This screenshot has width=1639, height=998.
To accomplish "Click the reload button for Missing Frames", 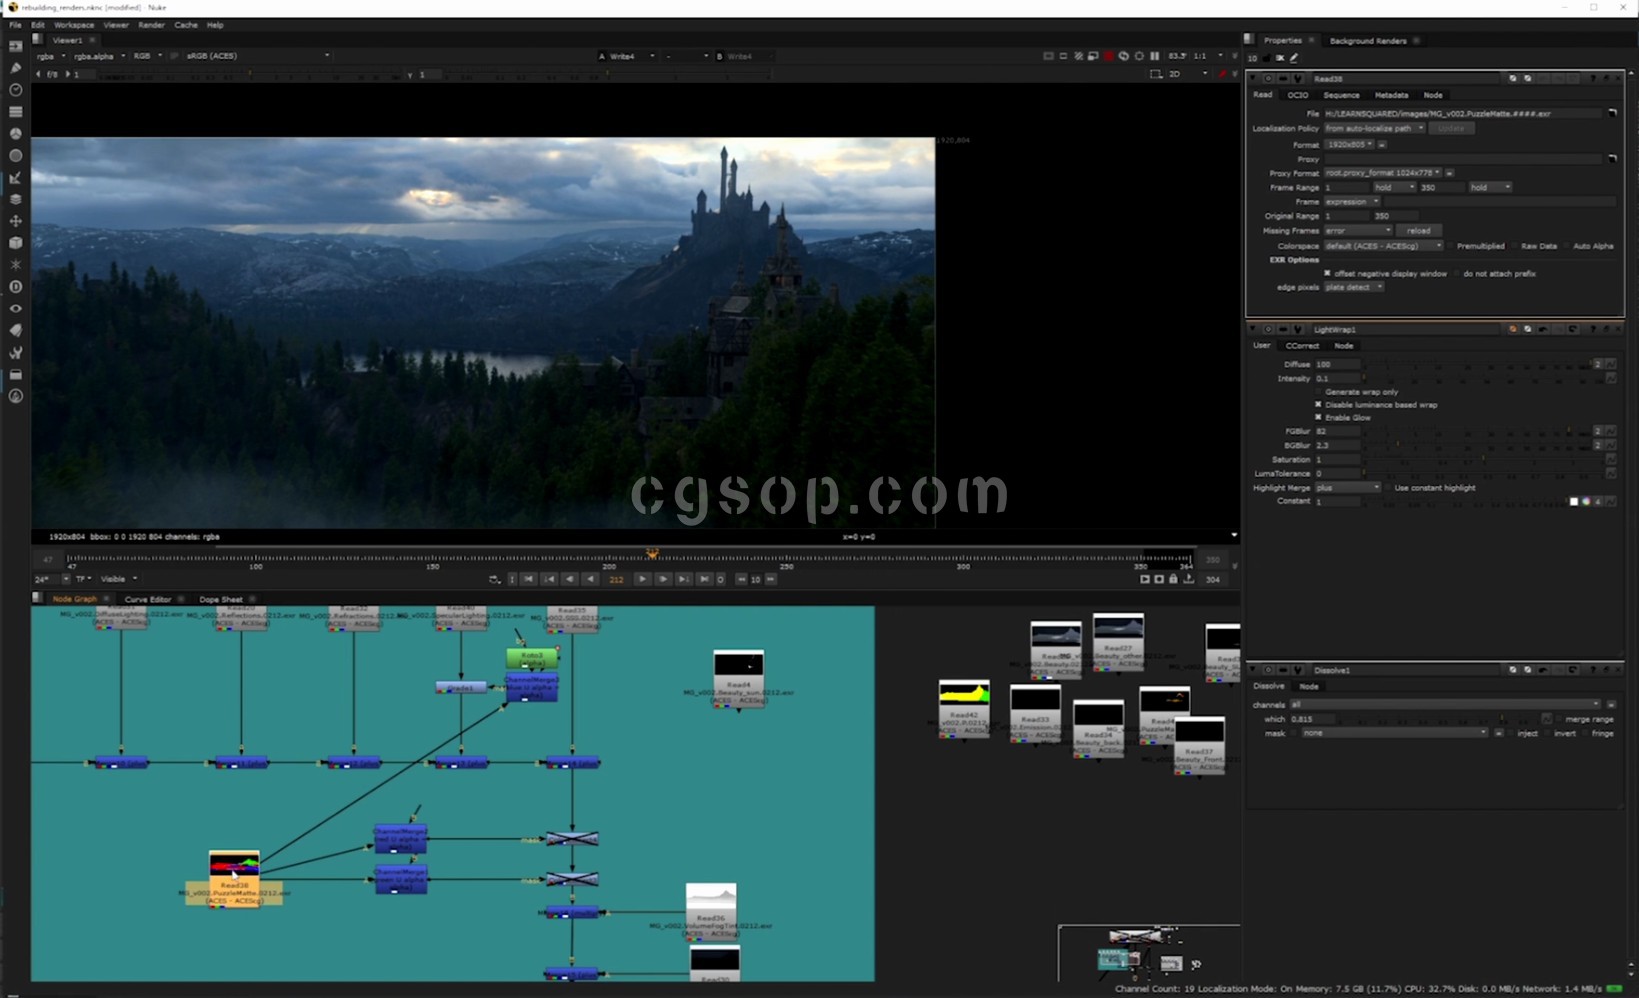I will pyautogui.click(x=1418, y=231).
